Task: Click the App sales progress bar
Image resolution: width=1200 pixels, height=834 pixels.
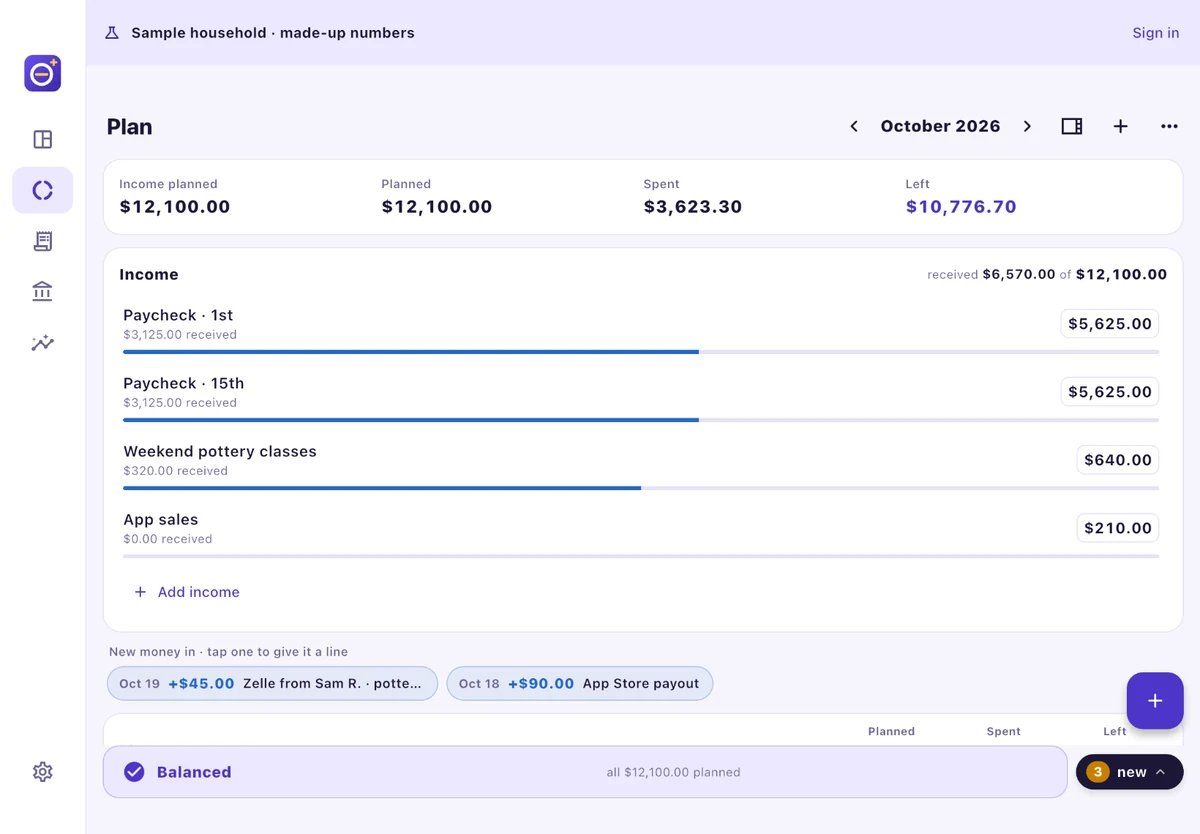Action: tap(641, 556)
